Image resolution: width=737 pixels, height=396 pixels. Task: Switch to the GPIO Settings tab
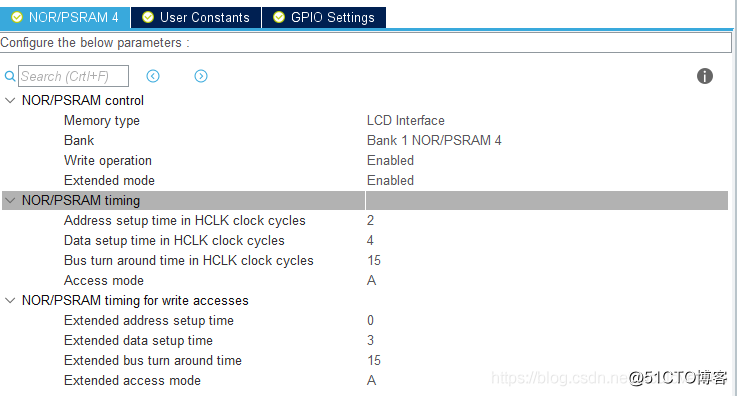pyautogui.click(x=324, y=17)
